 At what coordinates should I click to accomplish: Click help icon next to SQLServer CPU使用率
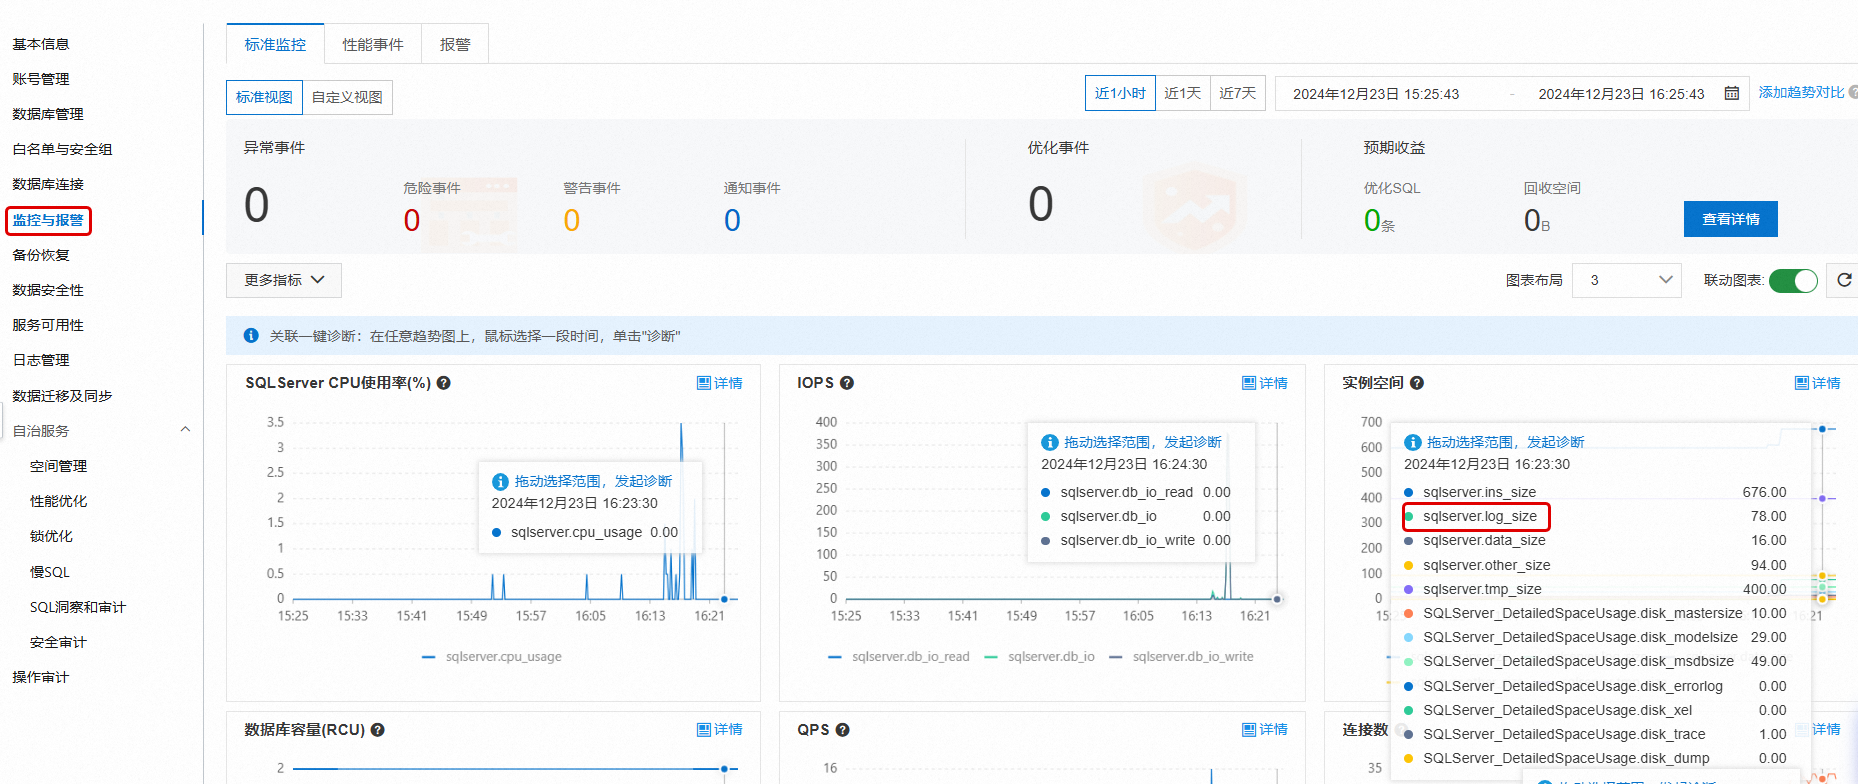444,383
